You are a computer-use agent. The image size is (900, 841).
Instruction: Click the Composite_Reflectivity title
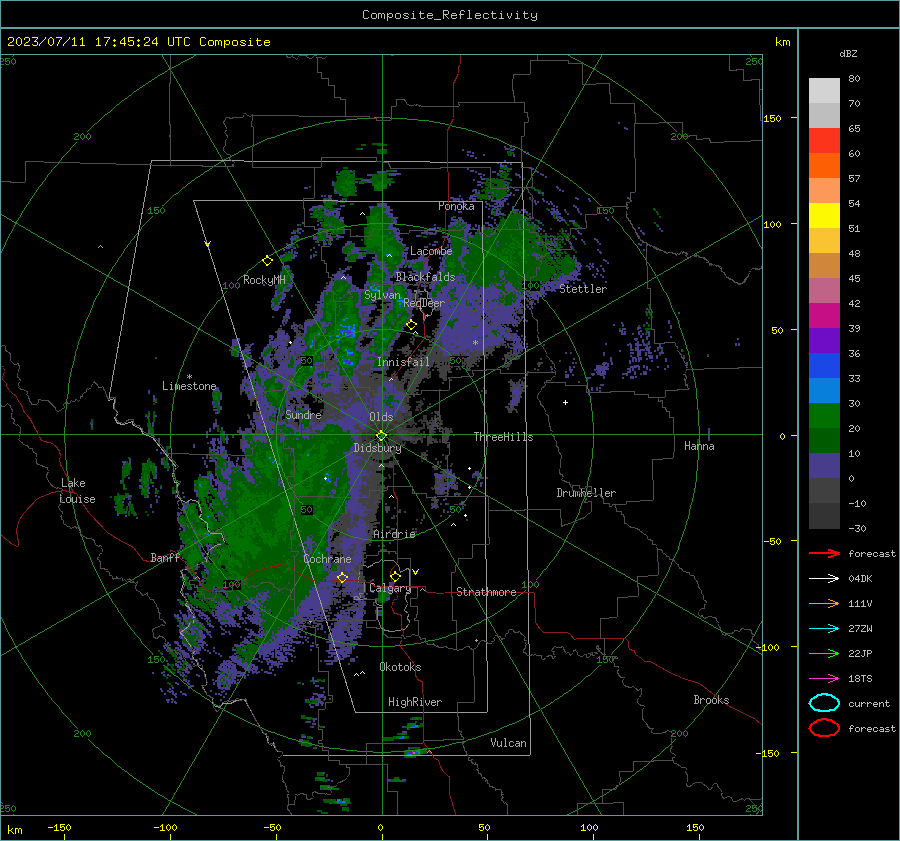pyautogui.click(x=450, y=15)
